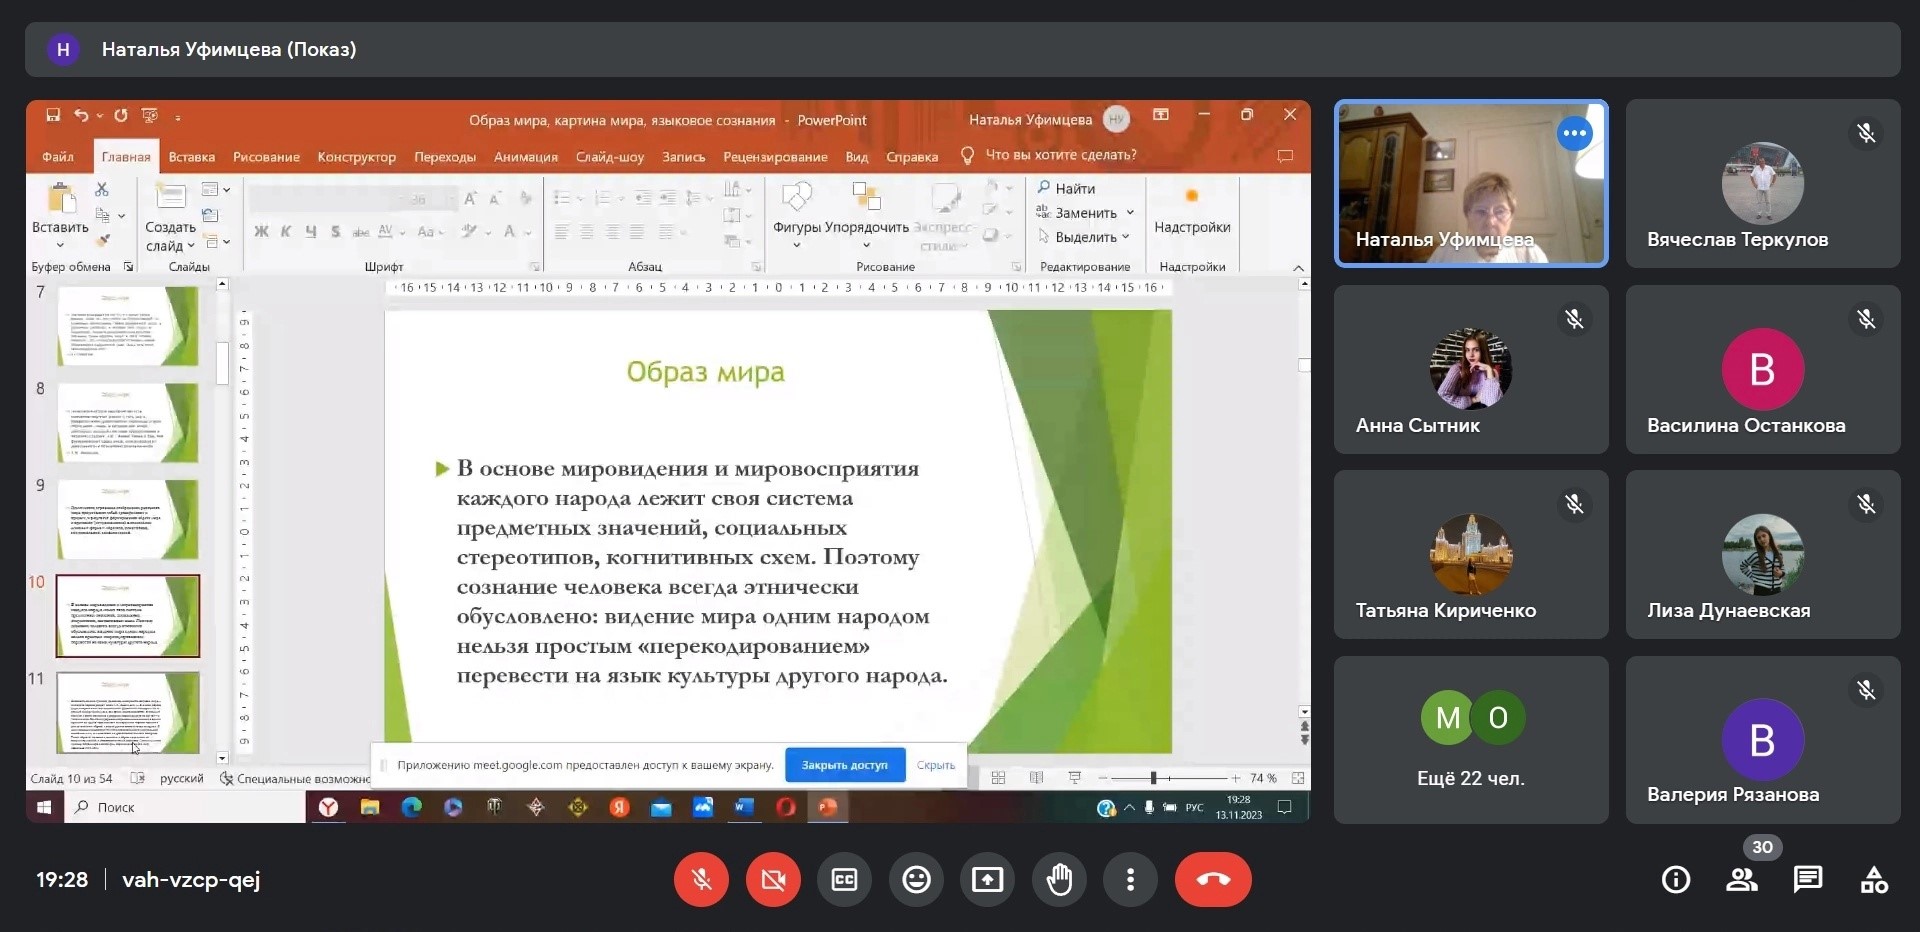Leave the call with the red hang-up button

[1213, 879]
